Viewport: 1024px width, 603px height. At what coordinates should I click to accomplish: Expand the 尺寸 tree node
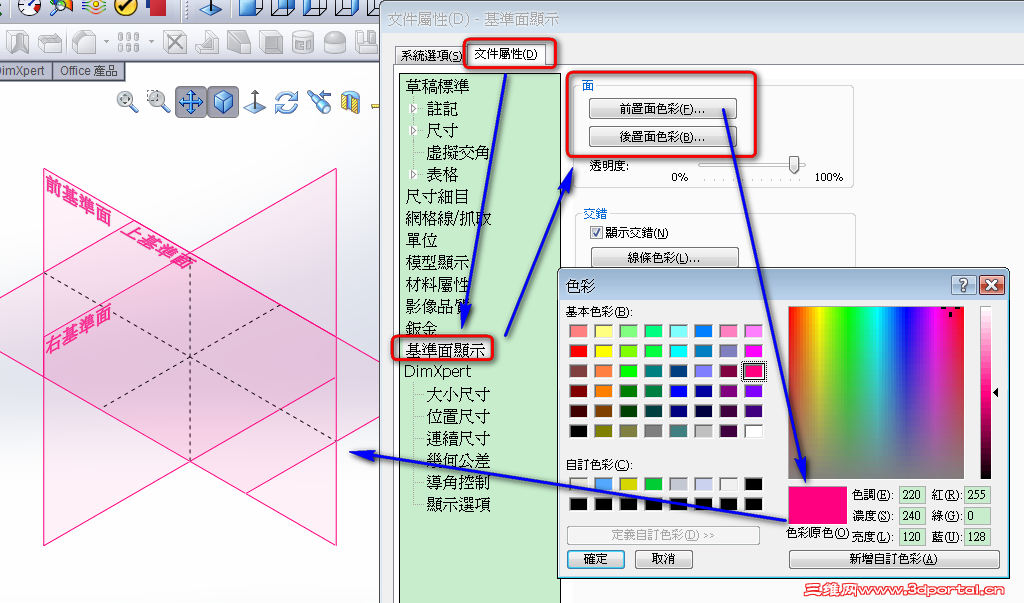(414, 130)
